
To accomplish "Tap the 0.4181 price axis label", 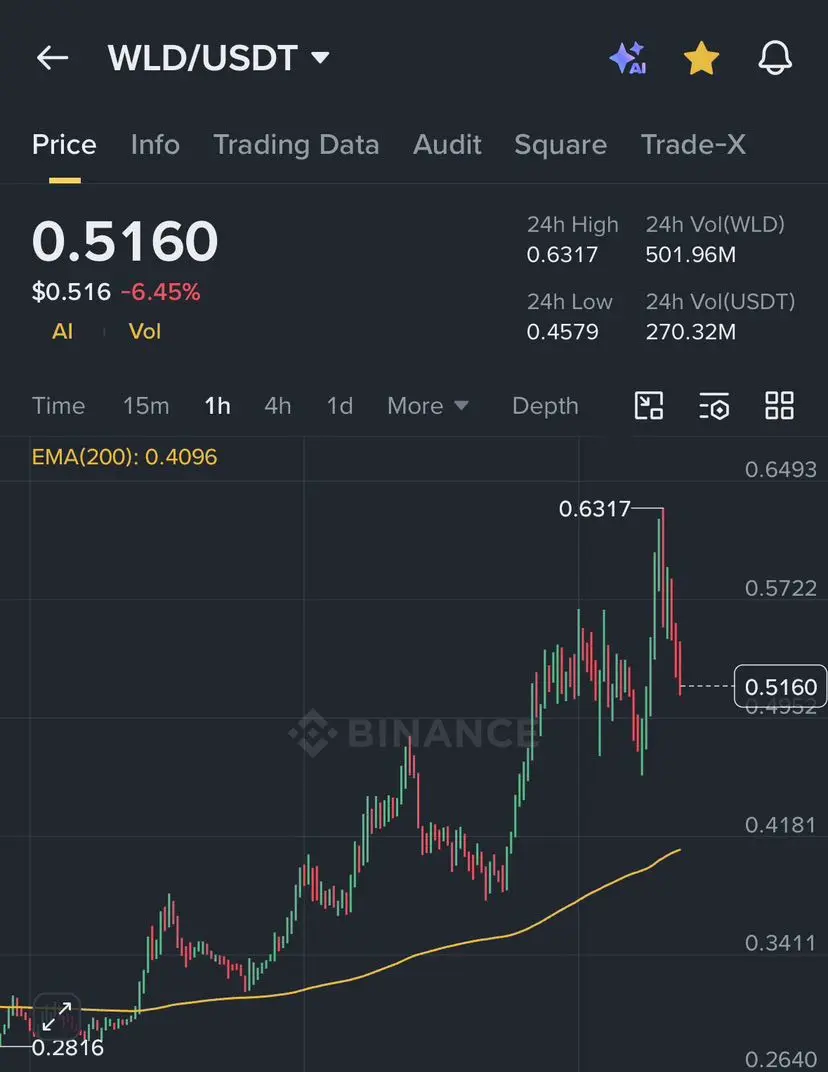I will point(781,825).
